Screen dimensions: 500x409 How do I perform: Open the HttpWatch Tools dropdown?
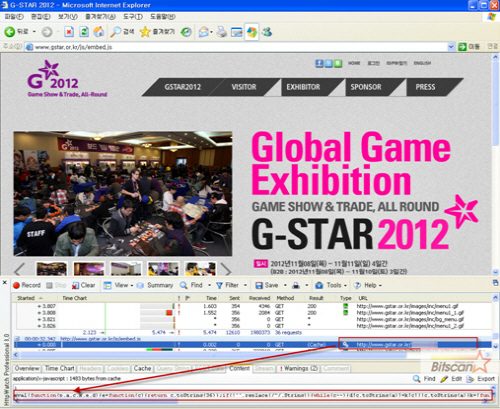tap(331, 285)
